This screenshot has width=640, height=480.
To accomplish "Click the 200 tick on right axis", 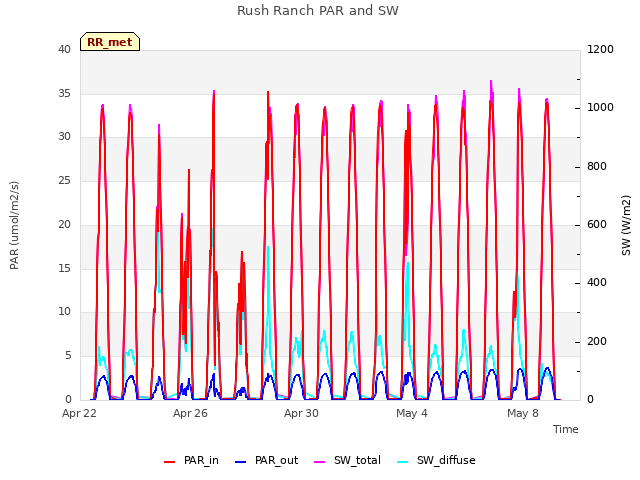I will (x=597, y=341).
